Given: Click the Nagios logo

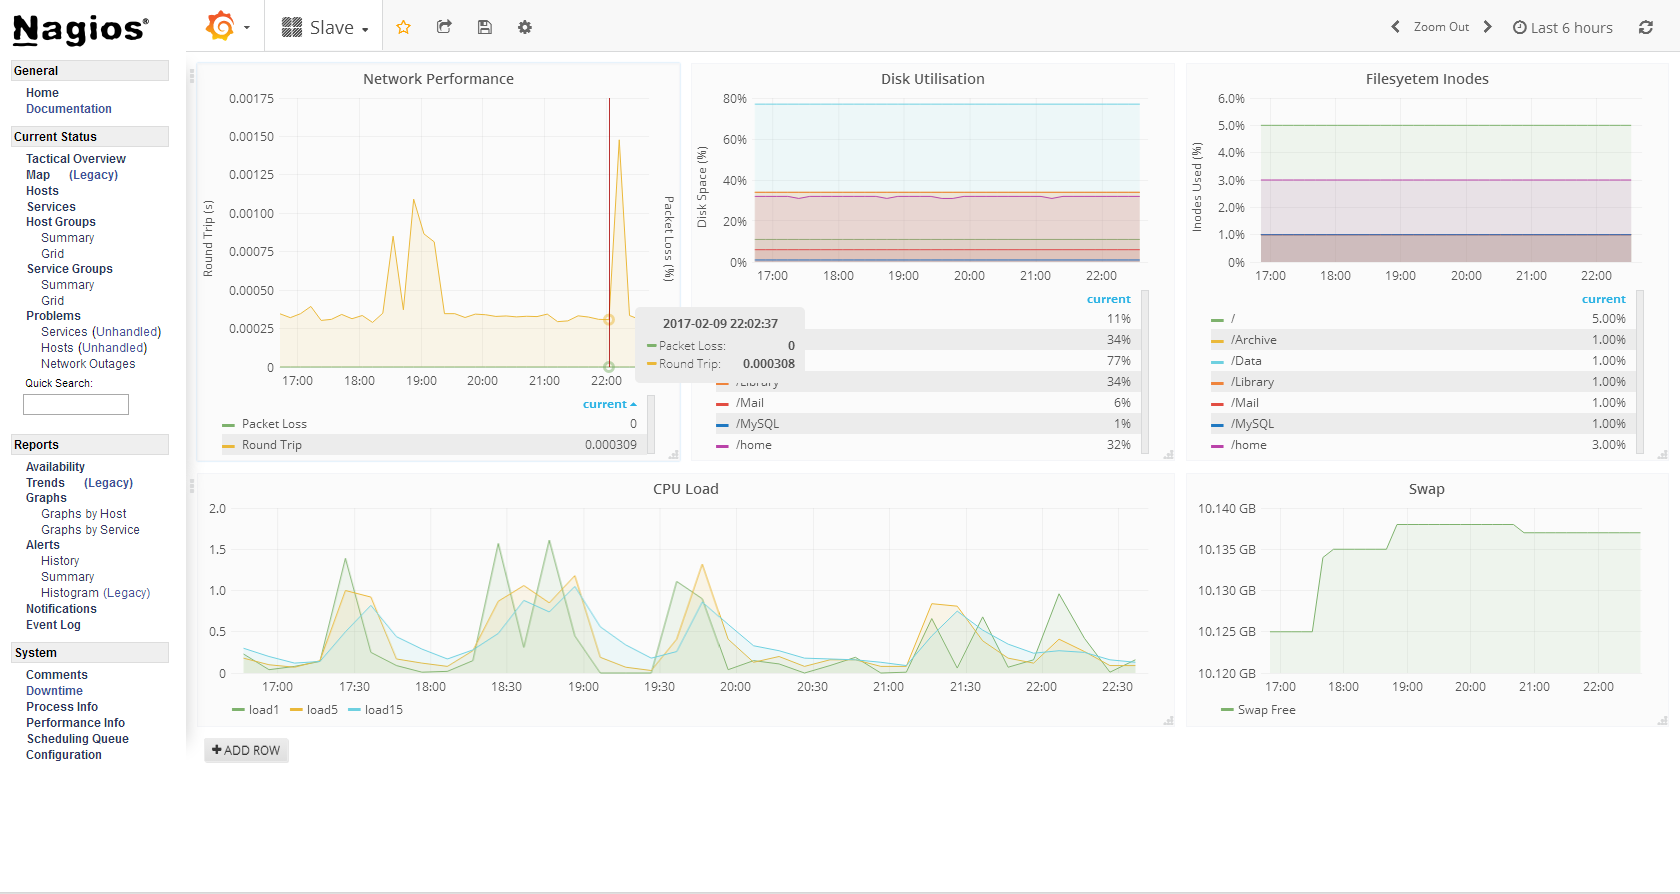Looking at the screenshot, I should pos(81,29).
